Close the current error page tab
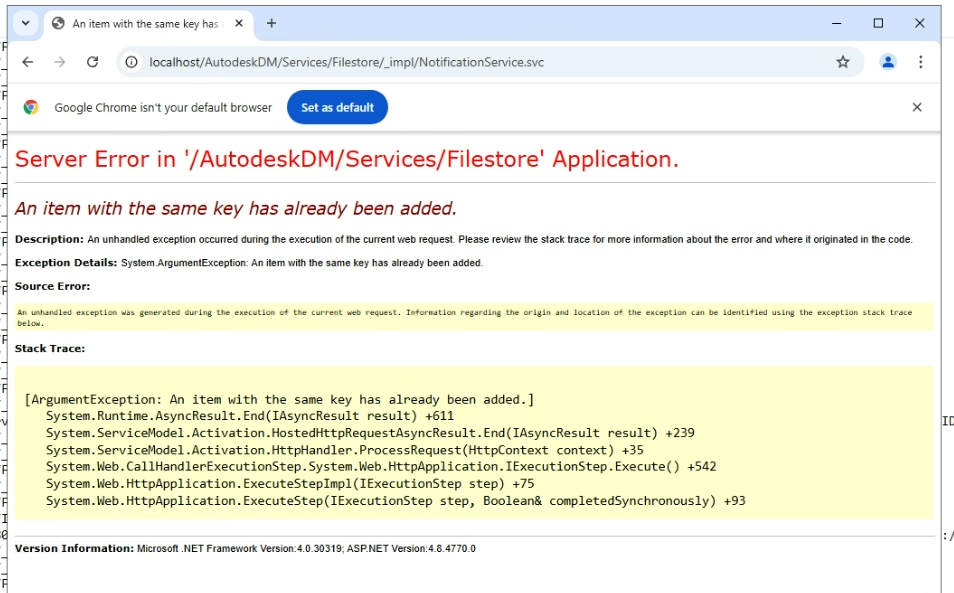The image size is (954, 593). [x=237, y=21]
